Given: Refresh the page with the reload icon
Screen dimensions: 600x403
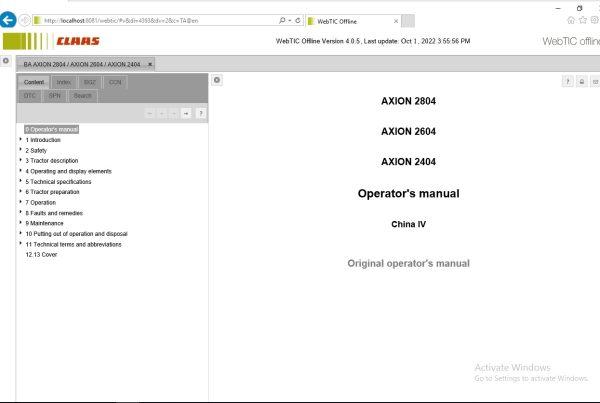Looking at the screenshot, I should (x=298, y=20).
